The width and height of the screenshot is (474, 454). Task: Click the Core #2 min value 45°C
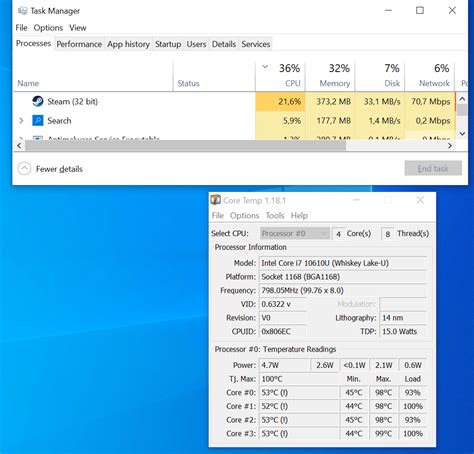click(354, 420)
